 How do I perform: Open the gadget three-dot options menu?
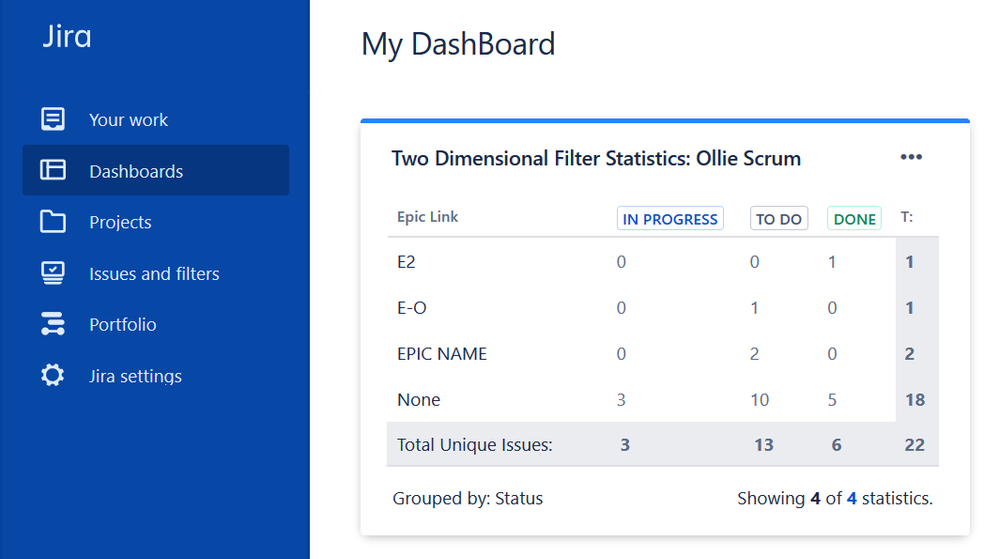point(911,157)
